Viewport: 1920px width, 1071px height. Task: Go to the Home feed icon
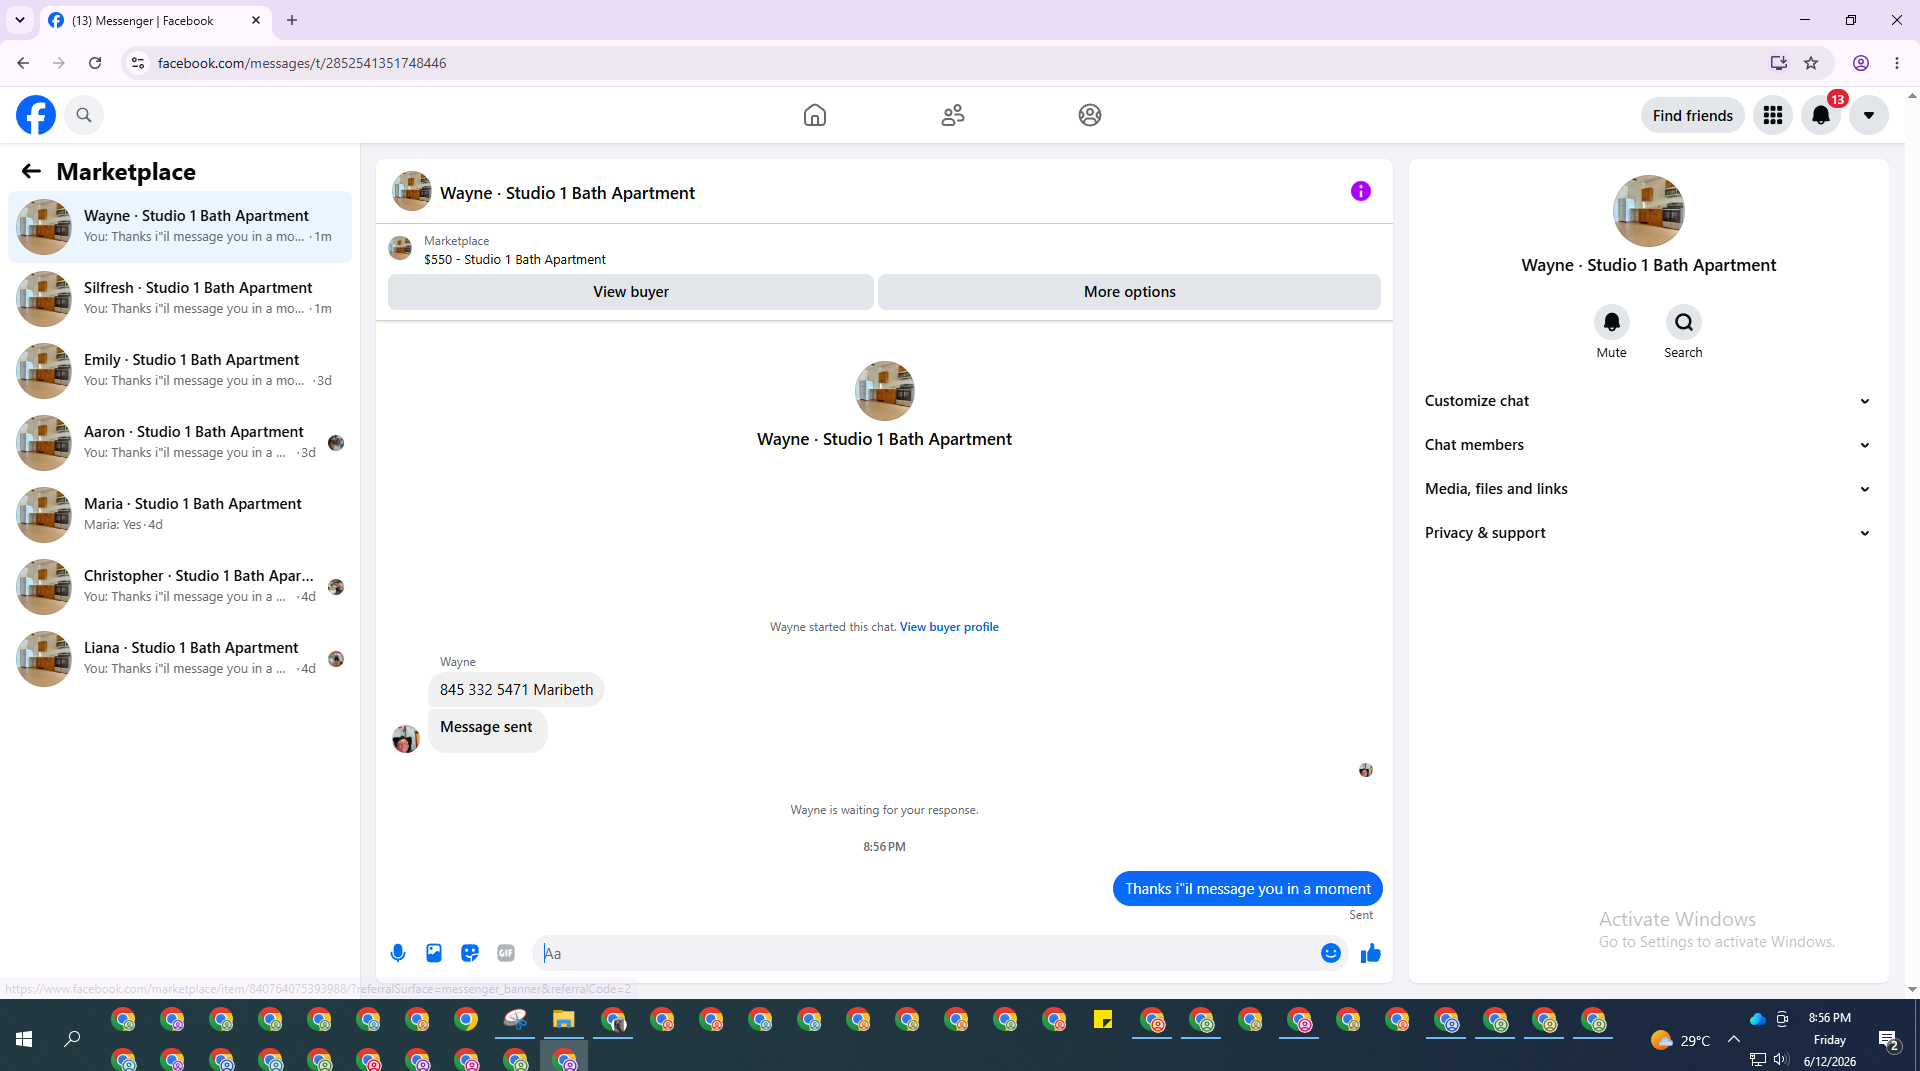815,115
